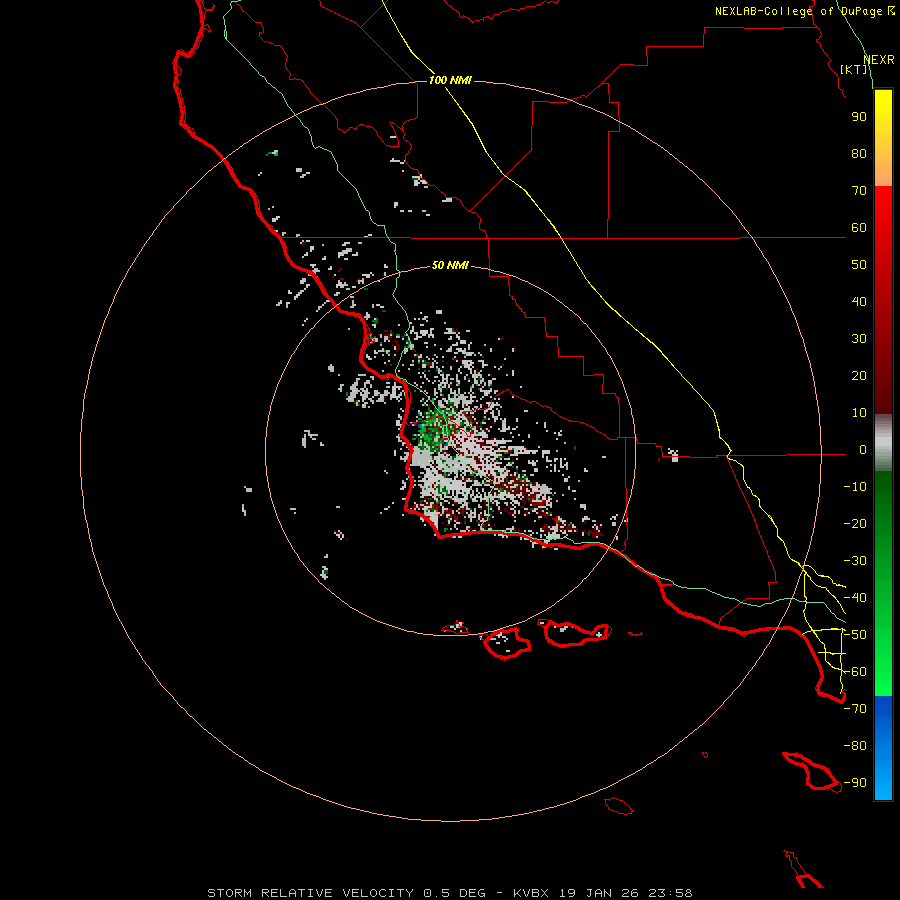Click the NEXLAB-College of DuPage credit text
The width and height of the screenshot is (900, 900).
[x=804, y=11]
